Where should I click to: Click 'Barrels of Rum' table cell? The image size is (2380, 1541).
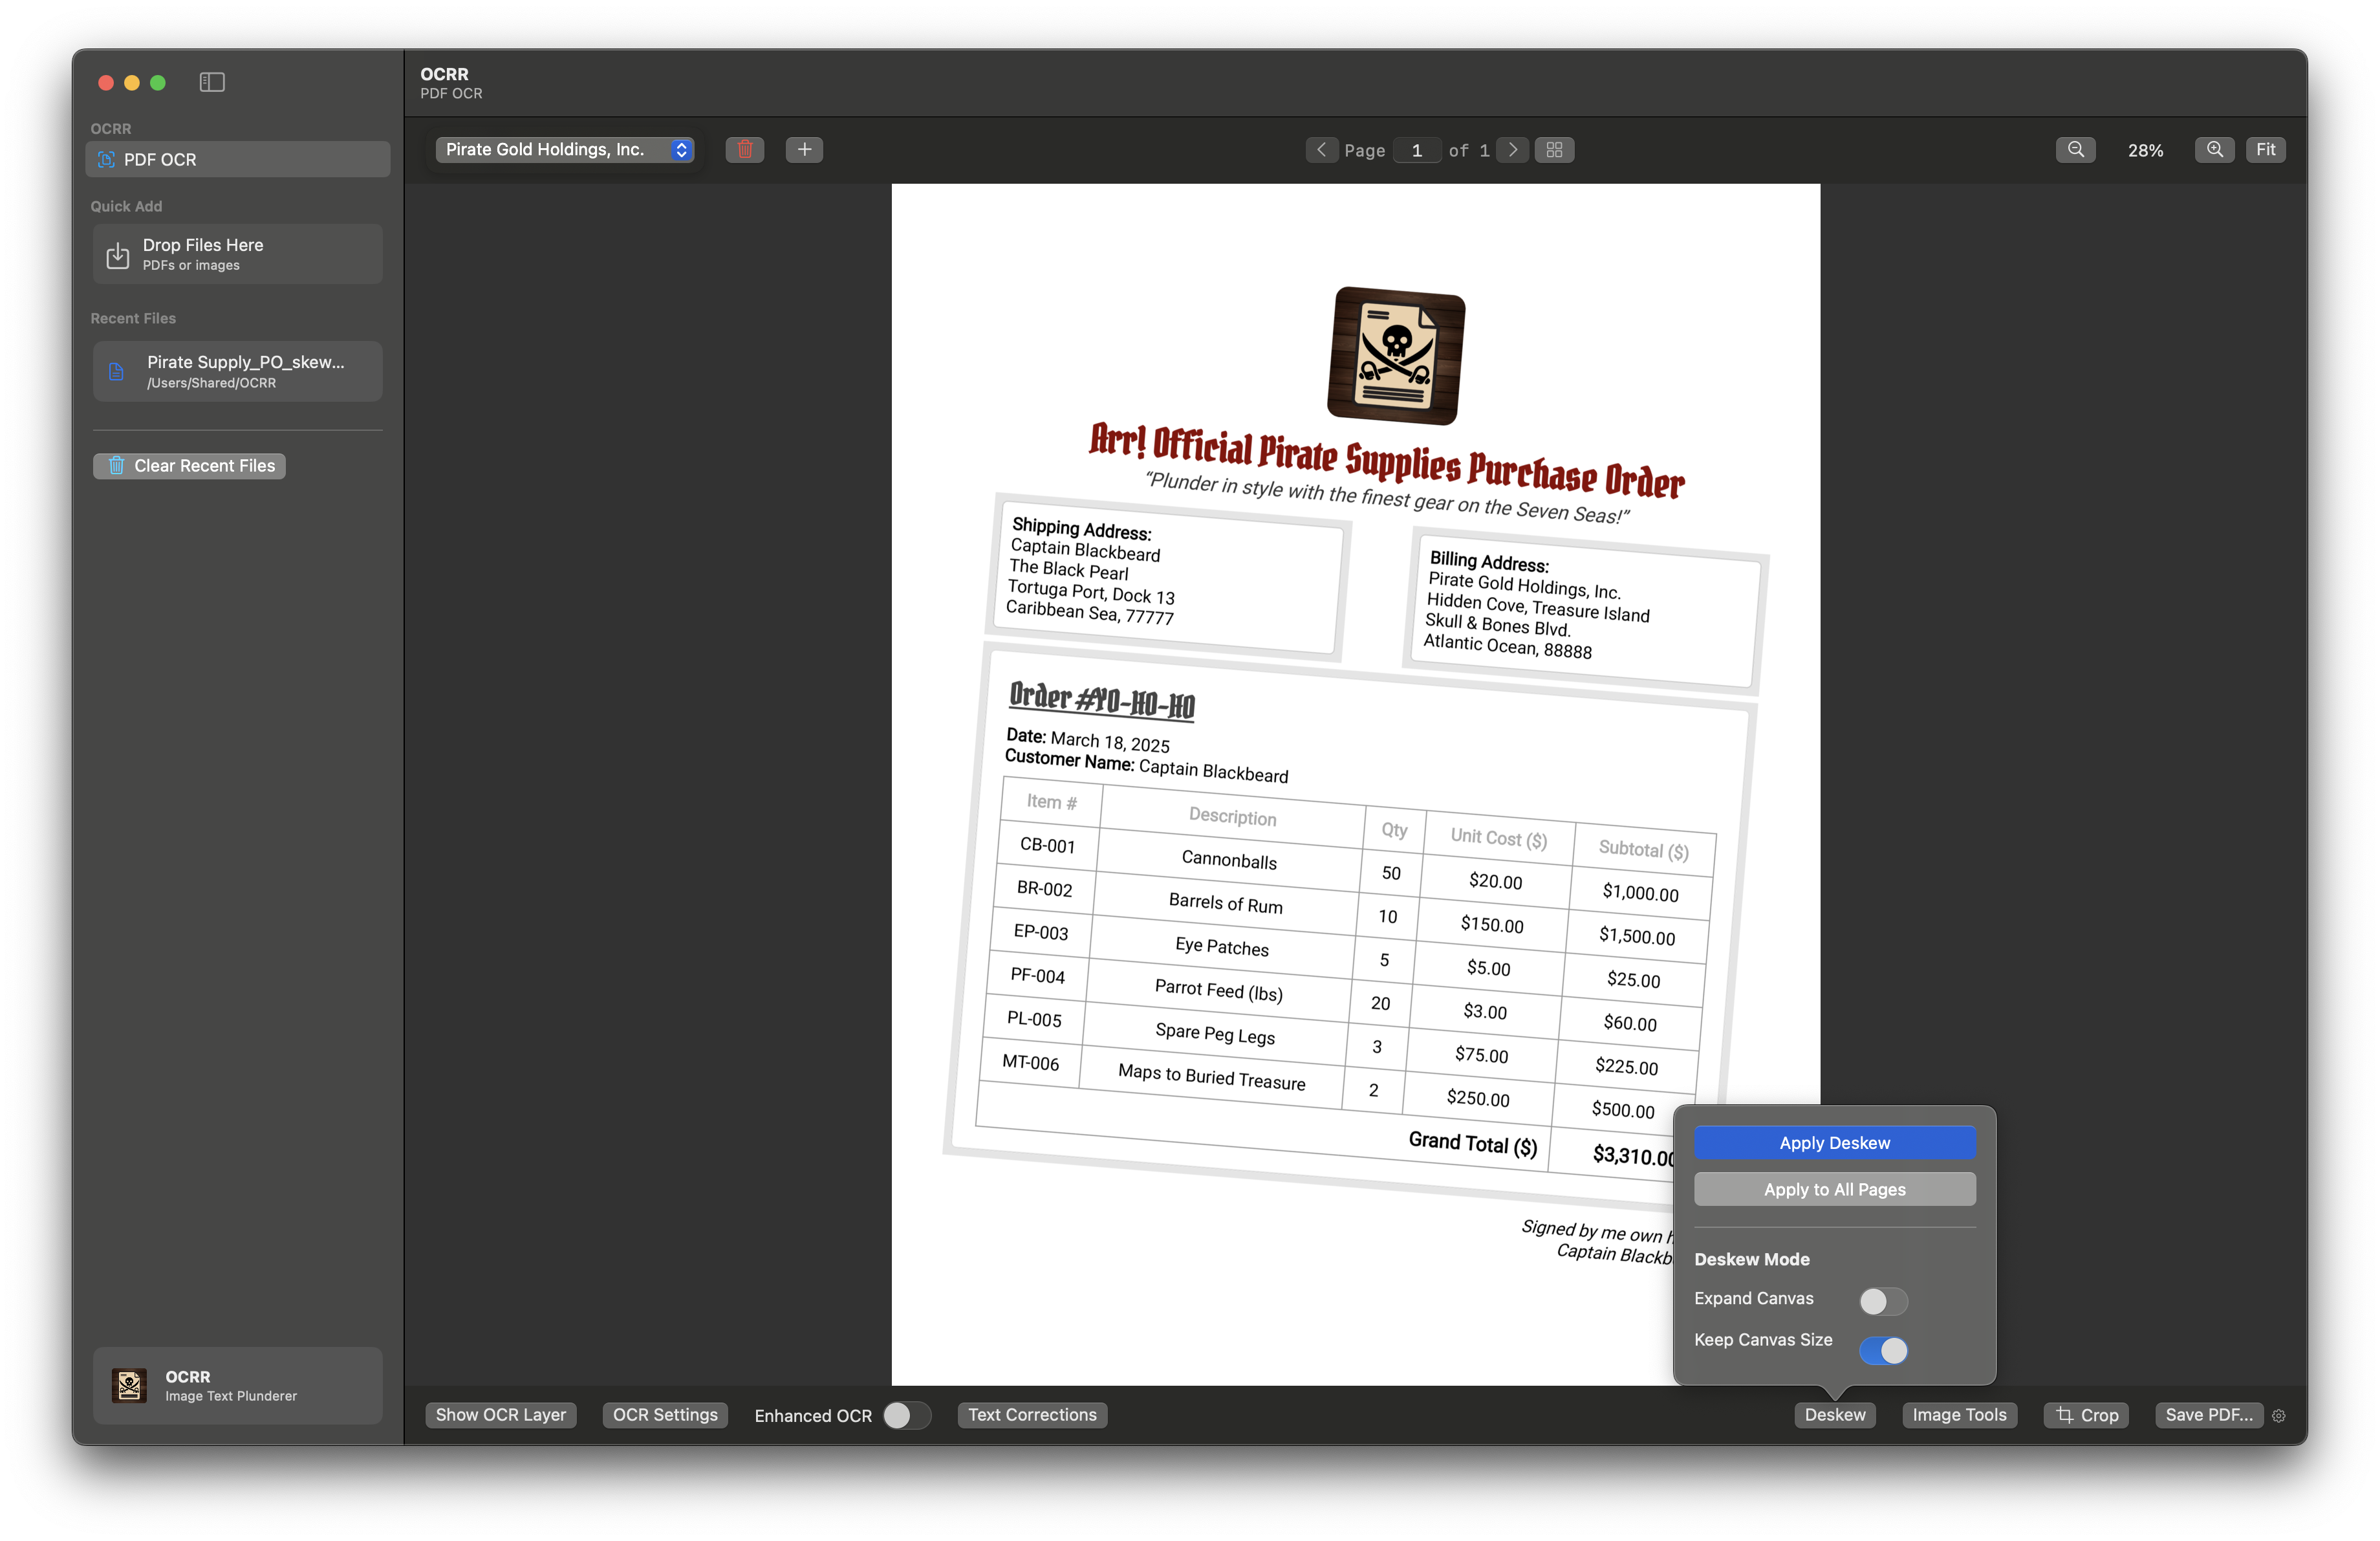tap(1225, 903)
